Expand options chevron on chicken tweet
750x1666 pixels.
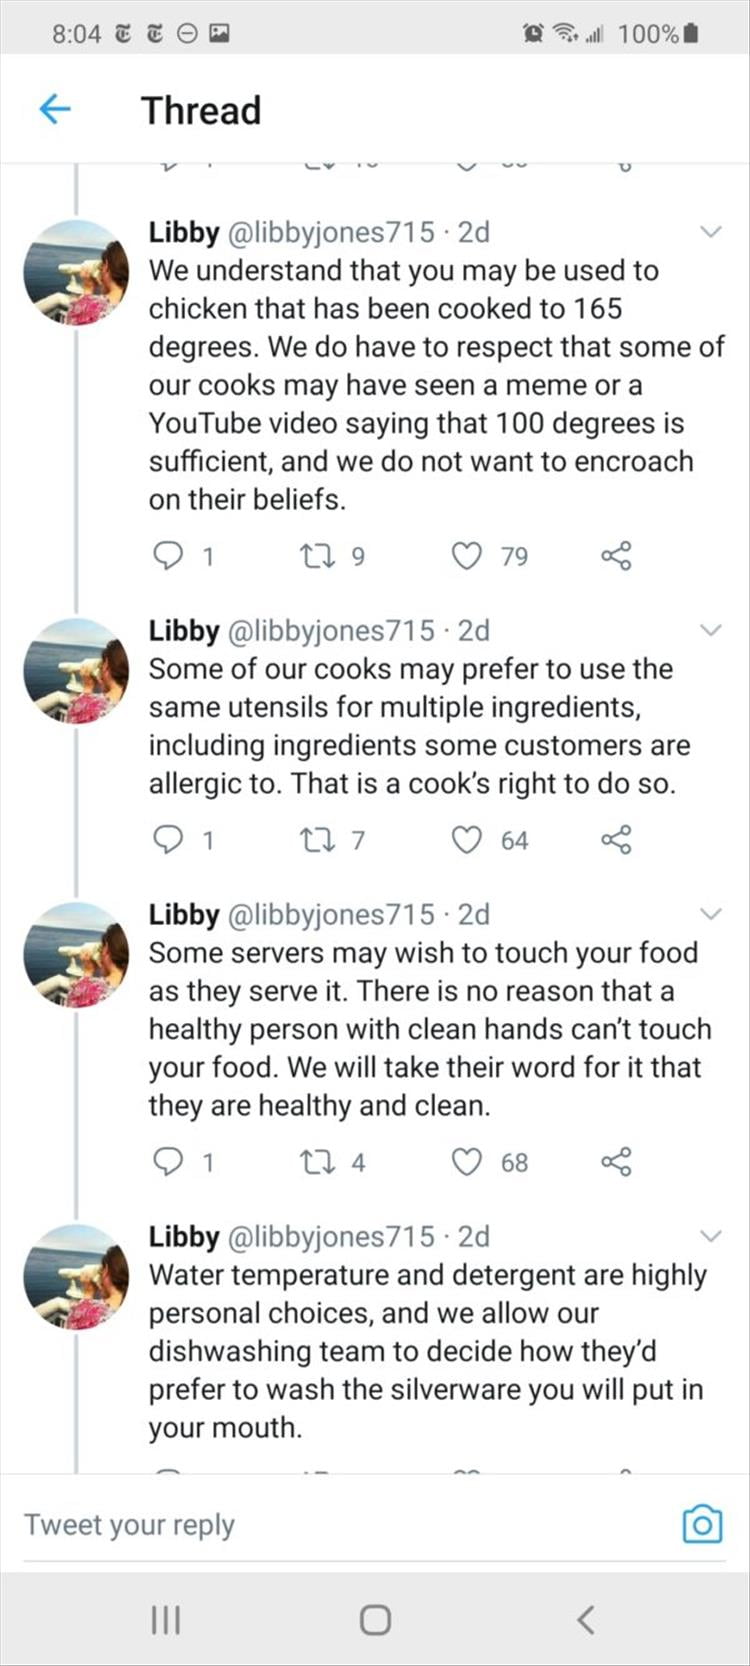(710, 232)
